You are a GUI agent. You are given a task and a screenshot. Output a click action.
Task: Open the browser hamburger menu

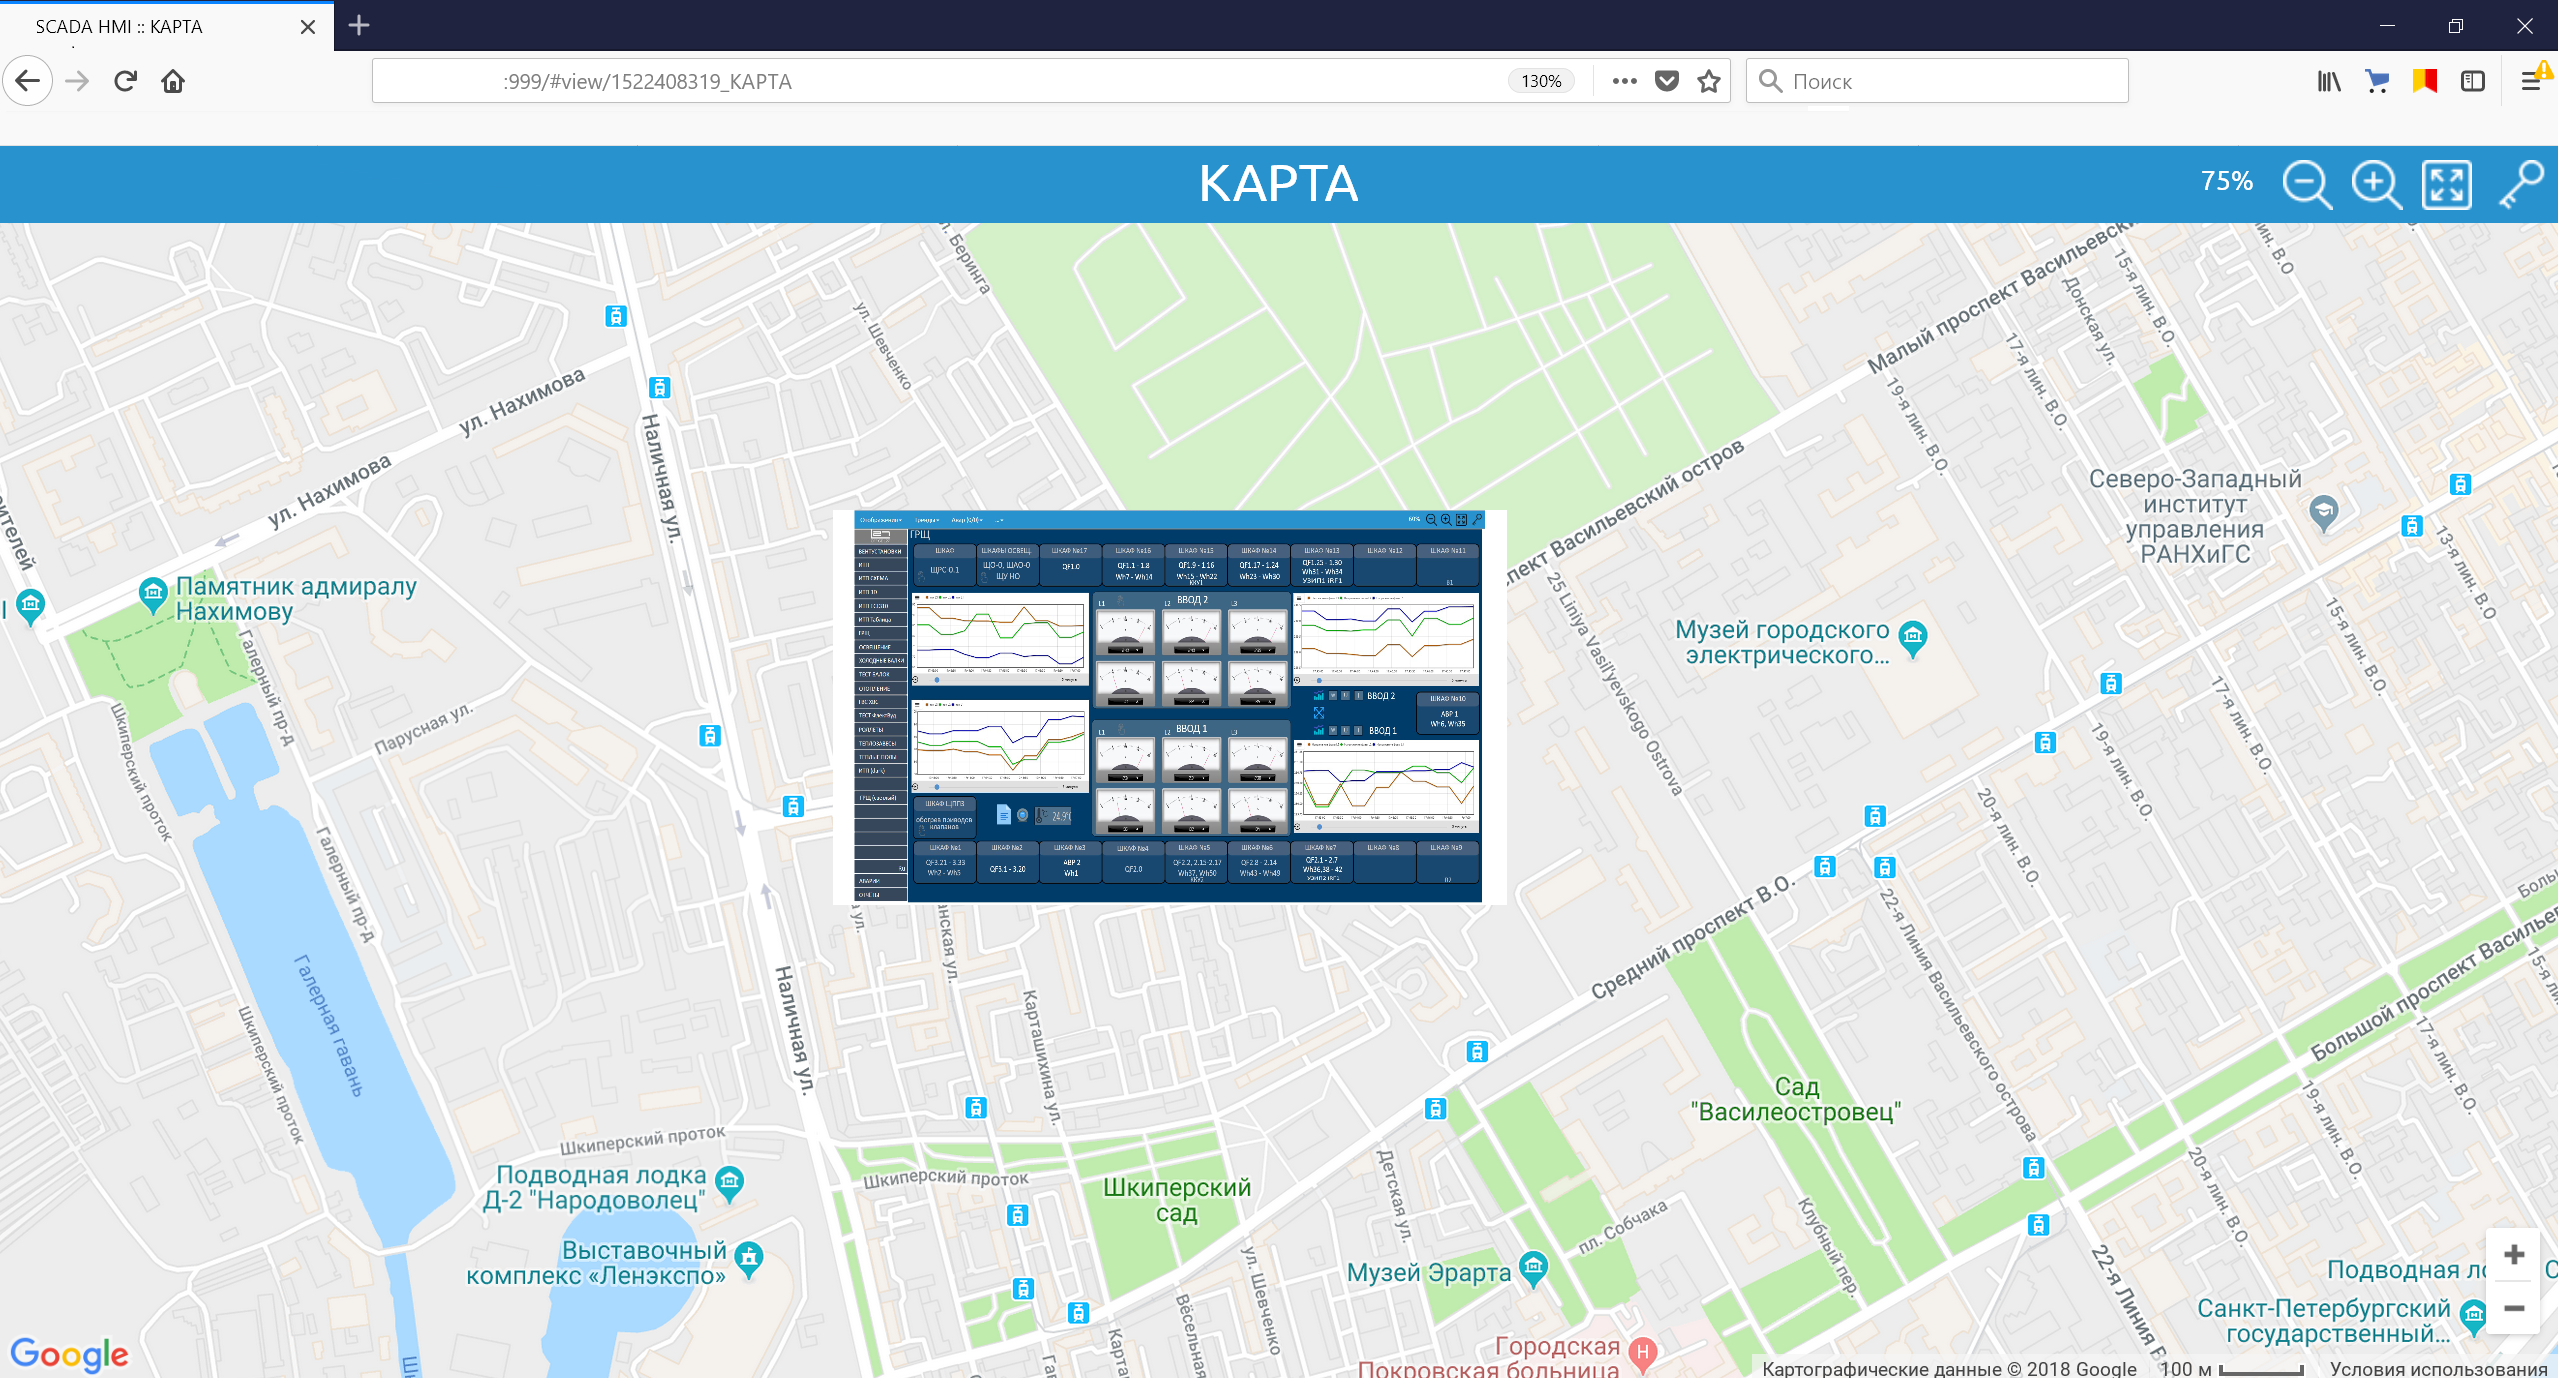click(2531, 81)
